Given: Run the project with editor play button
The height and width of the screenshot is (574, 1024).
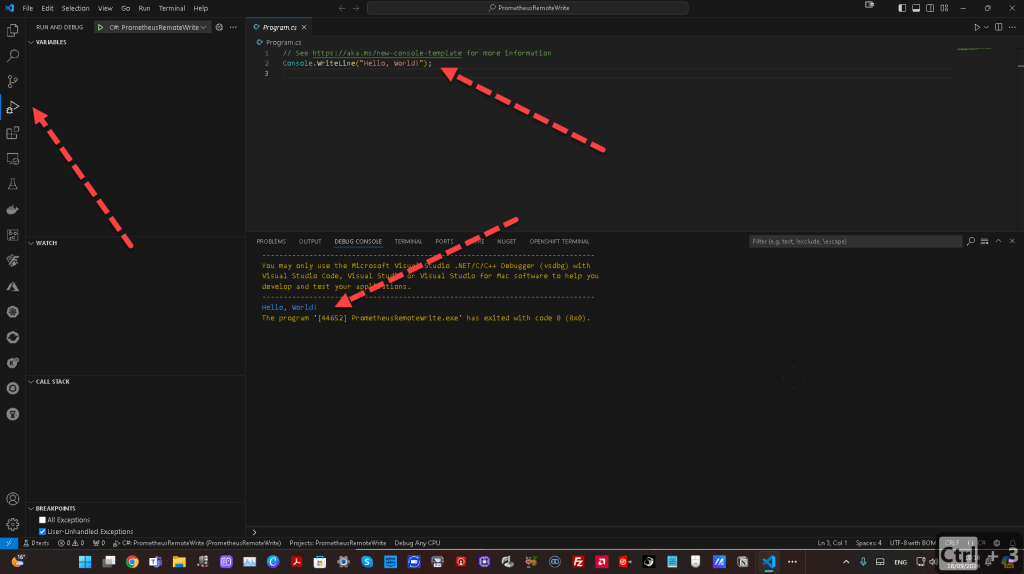Looking at the screenshot, I should point(977,27).
